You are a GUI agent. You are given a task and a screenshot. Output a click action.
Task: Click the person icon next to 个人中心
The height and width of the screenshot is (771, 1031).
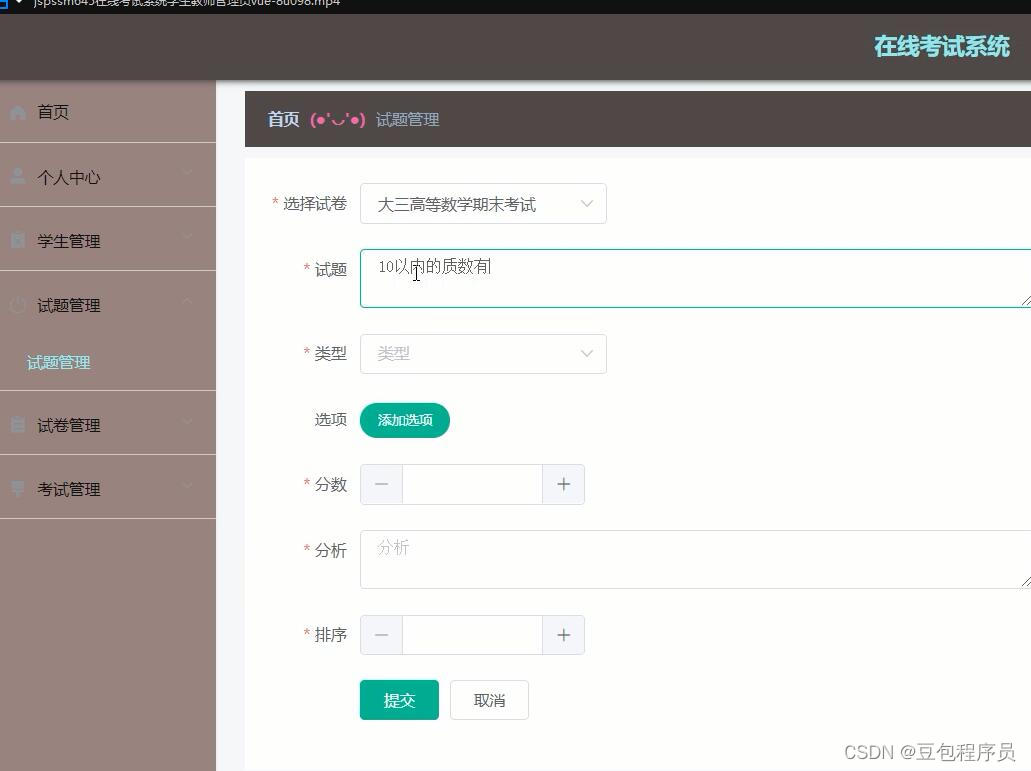coord(16,176)
